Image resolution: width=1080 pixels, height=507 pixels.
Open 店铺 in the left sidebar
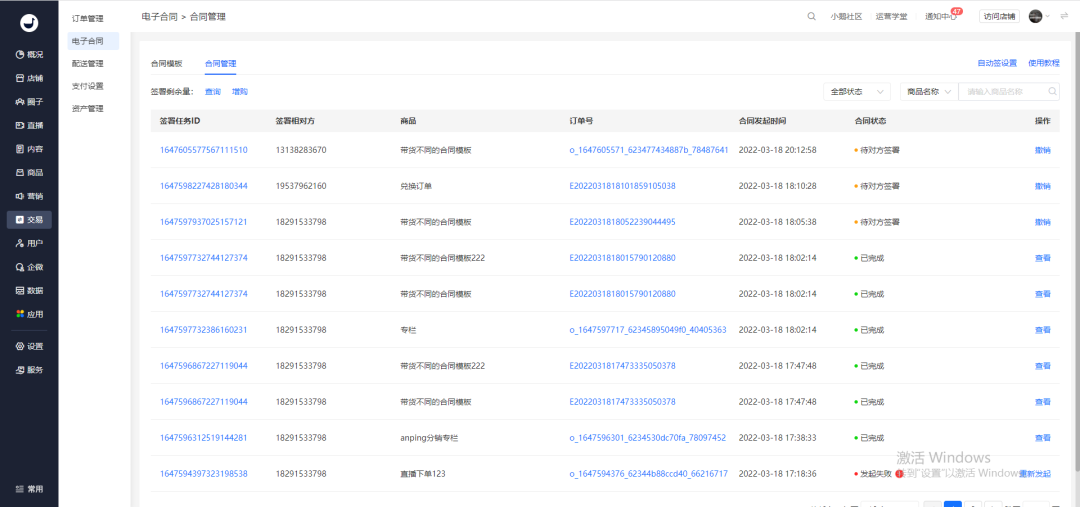(x=29, y=78)
